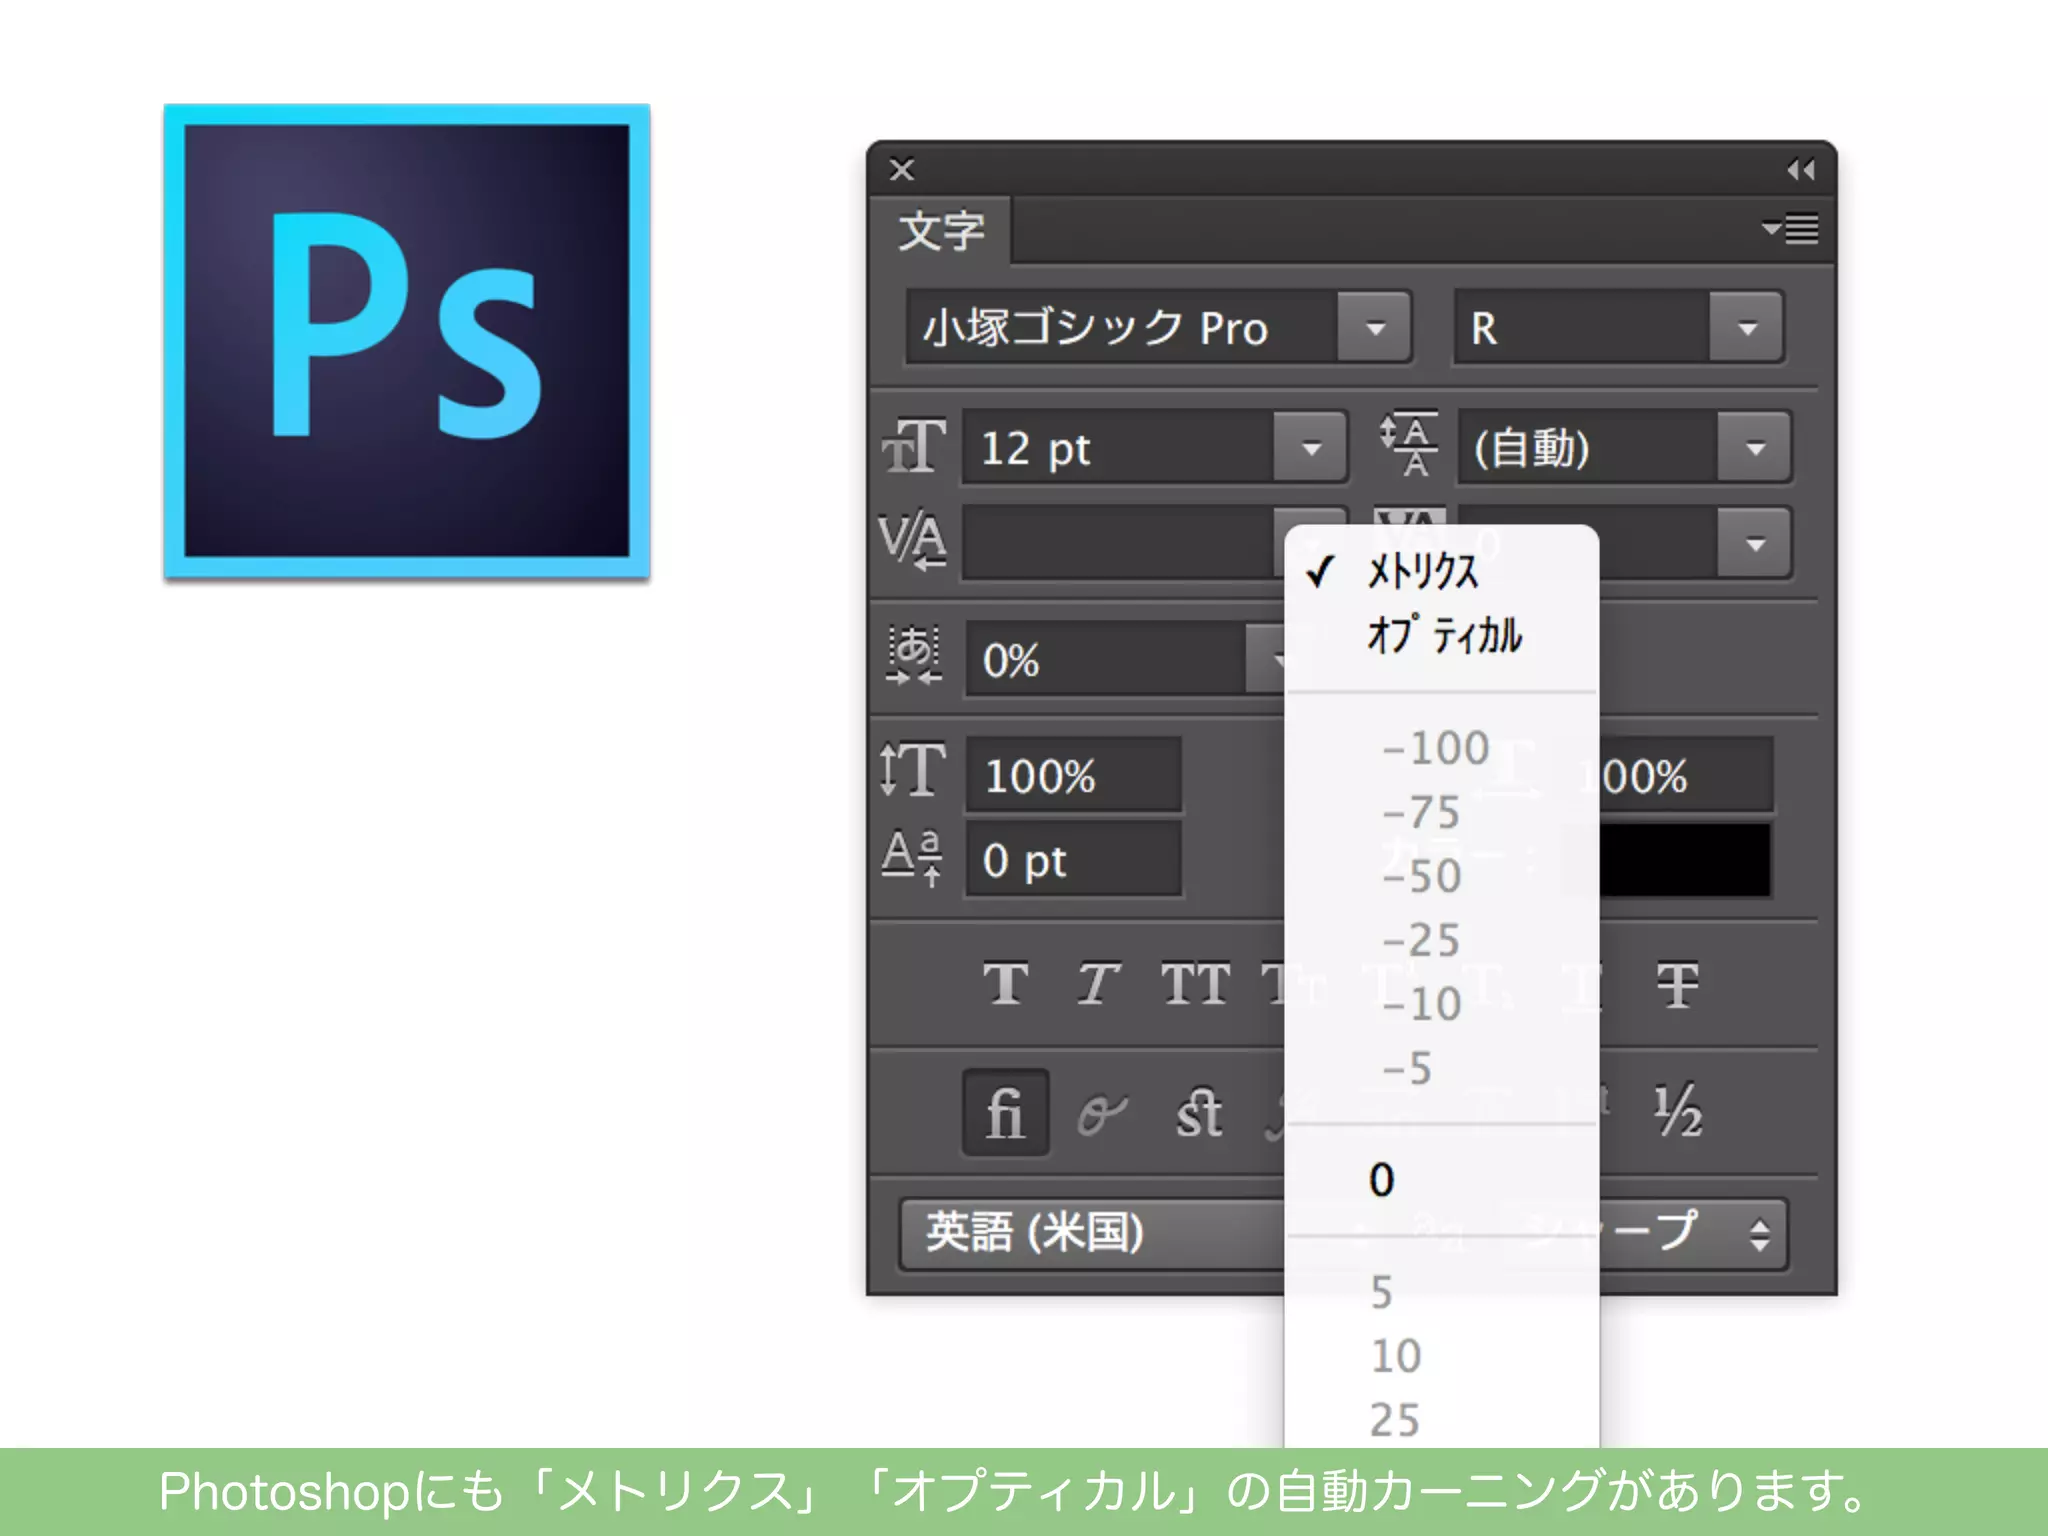Click the Photoshop Ps logo

[x=407, y=341]
